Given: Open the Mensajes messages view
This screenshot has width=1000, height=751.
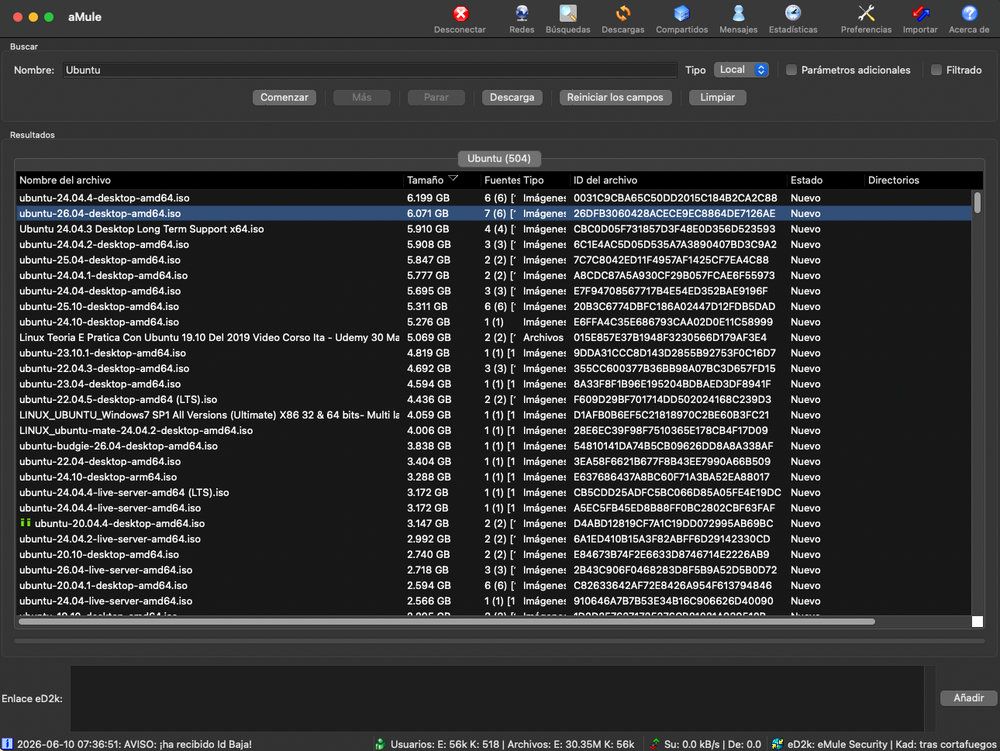Looking at the screenshot, I should (738, 19).
